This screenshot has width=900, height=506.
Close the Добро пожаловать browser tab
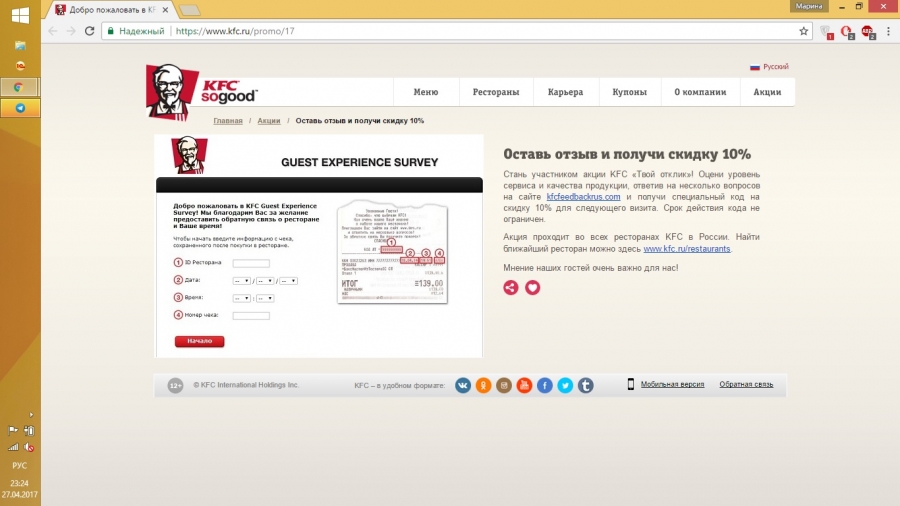(165, 10)
